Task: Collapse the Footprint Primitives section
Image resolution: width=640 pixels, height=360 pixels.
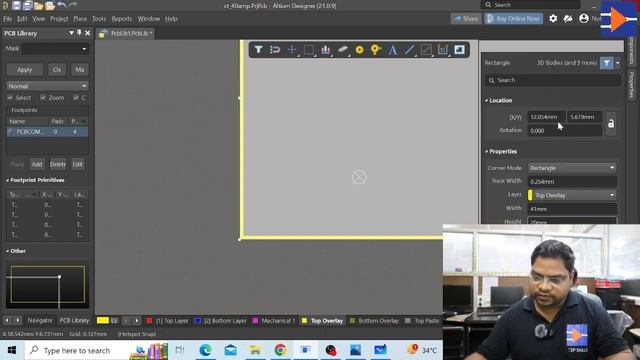Action: [7, 180]
